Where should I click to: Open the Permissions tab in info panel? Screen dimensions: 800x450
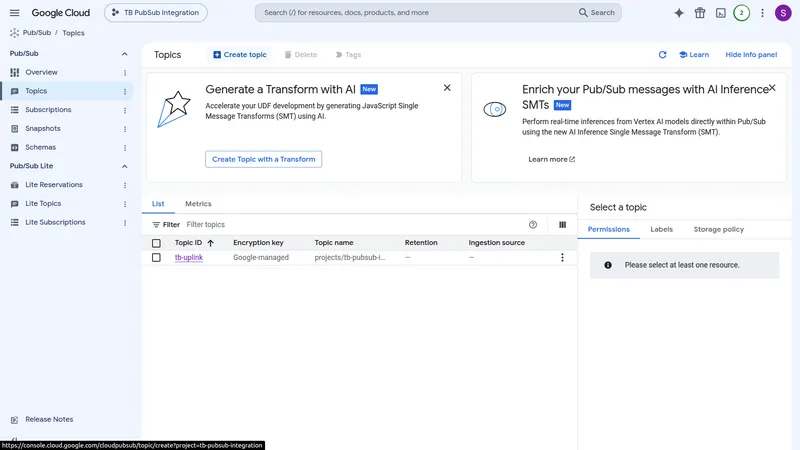609,229
